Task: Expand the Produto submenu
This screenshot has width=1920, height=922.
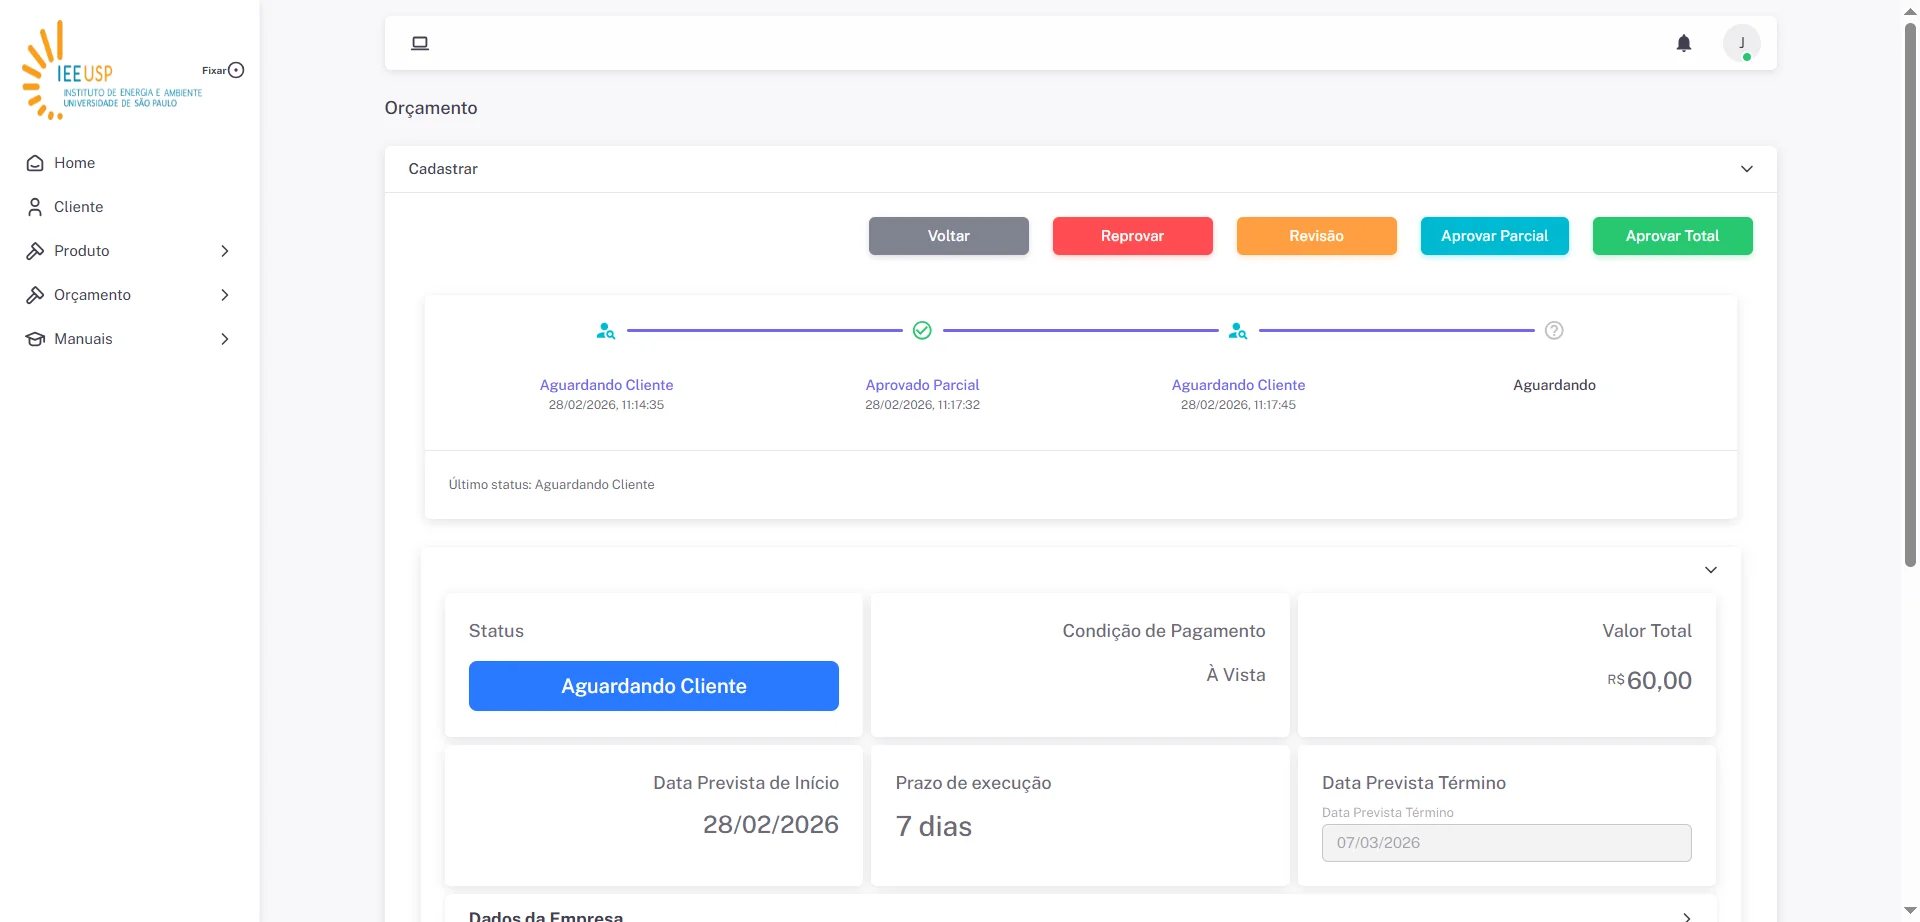Action: 130,251
